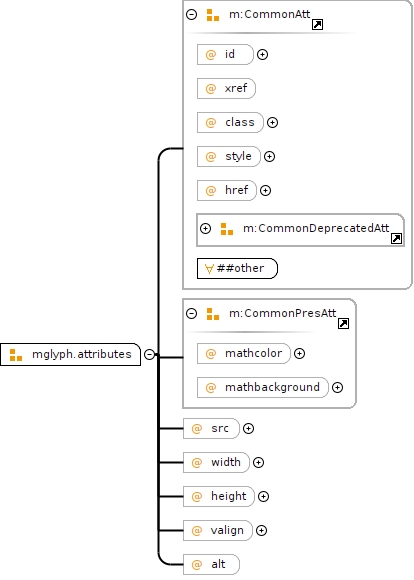Select the xref attribute node
Image resolution: width=414 pixels, height=580 pixels.
[226, 88]
